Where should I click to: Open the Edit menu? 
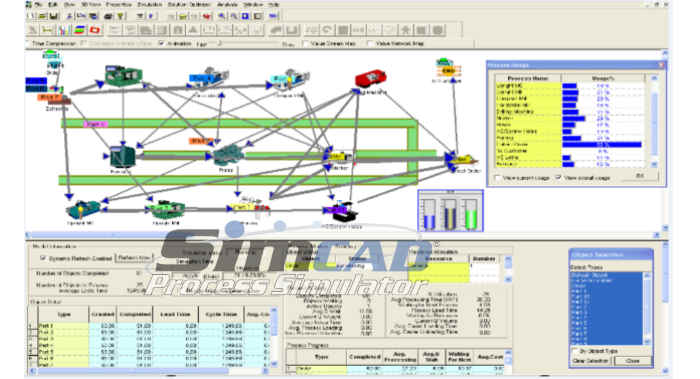click(53, 4)
